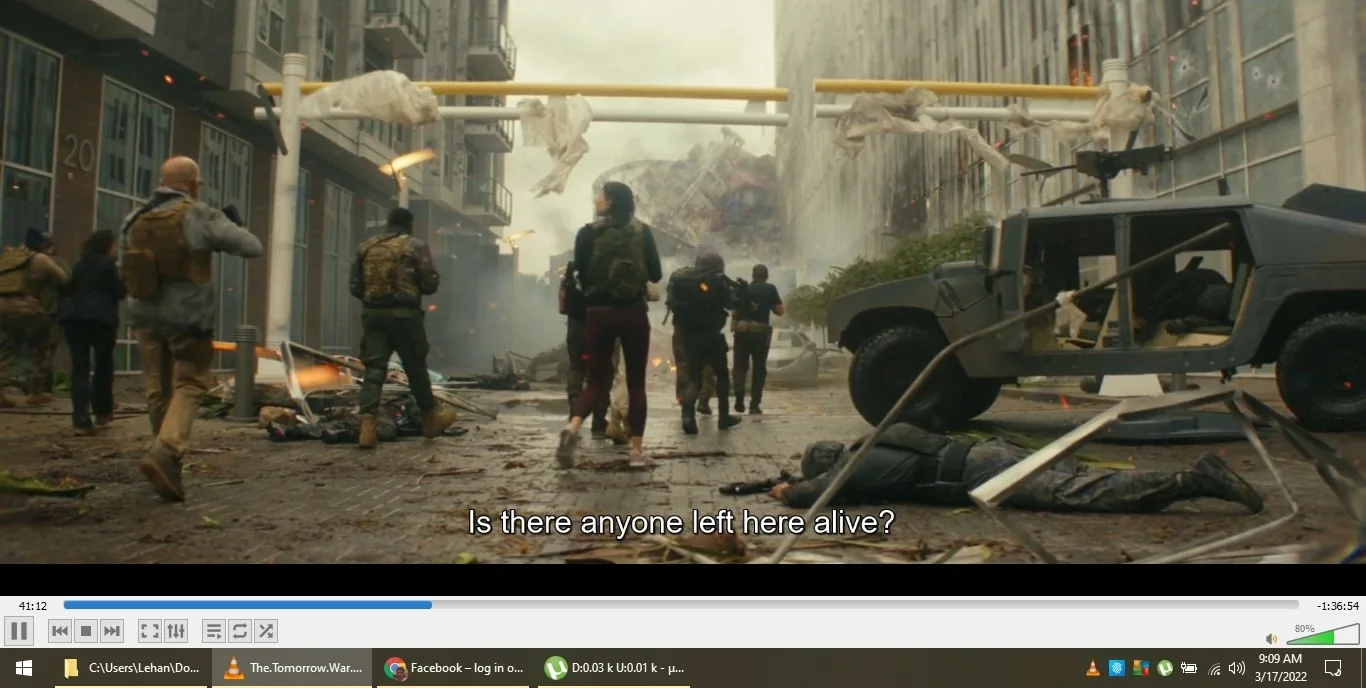Click elapsed time 41:12 label

click(x=33, y=606)
